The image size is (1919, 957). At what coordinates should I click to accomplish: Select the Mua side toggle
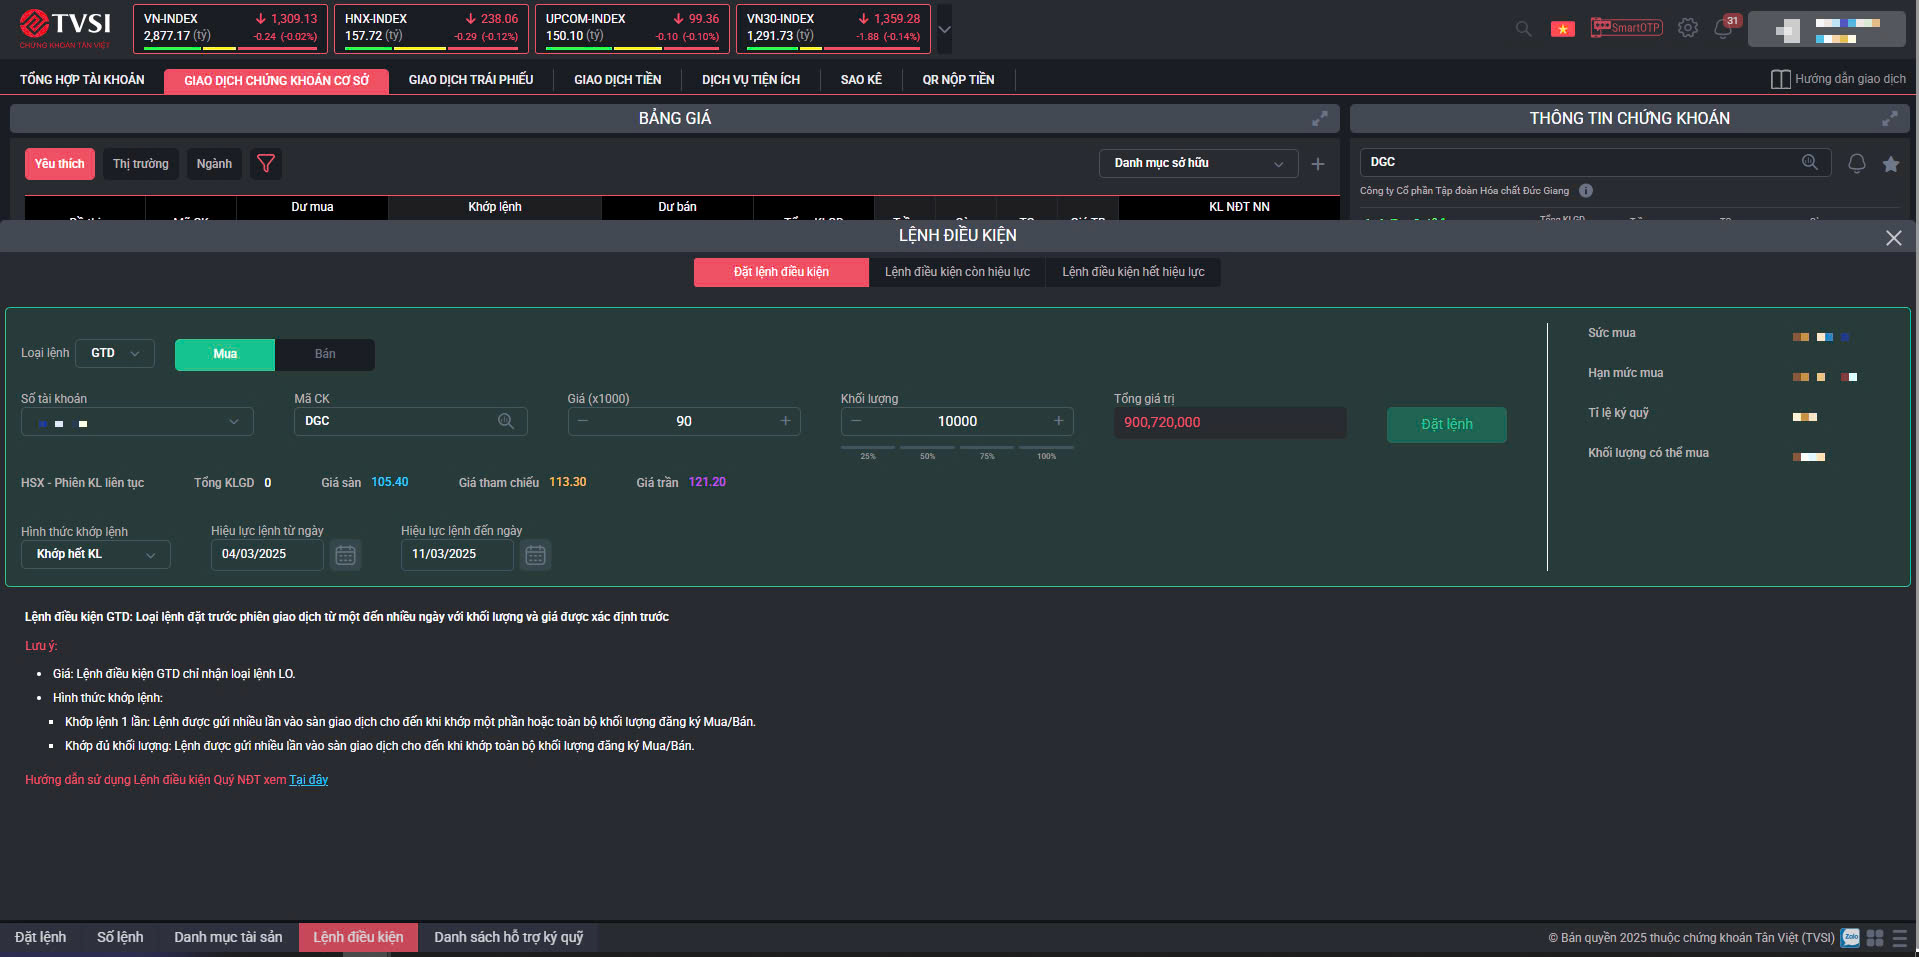(x=225, y=354)
